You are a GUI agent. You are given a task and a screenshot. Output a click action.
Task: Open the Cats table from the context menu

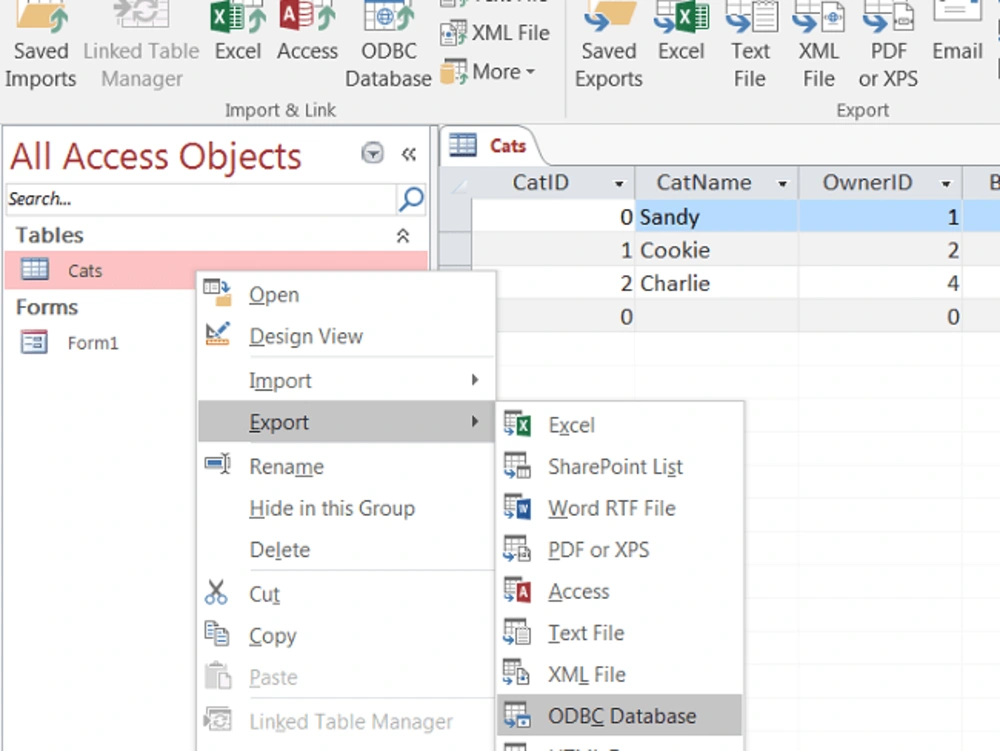(x=273, y=295)
